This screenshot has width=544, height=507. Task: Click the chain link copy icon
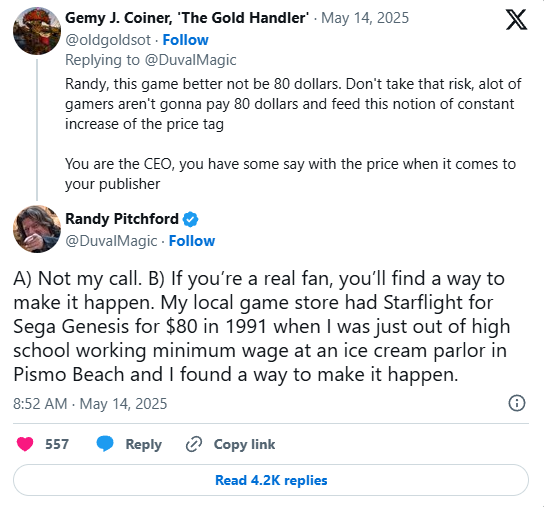click(194, 444)
